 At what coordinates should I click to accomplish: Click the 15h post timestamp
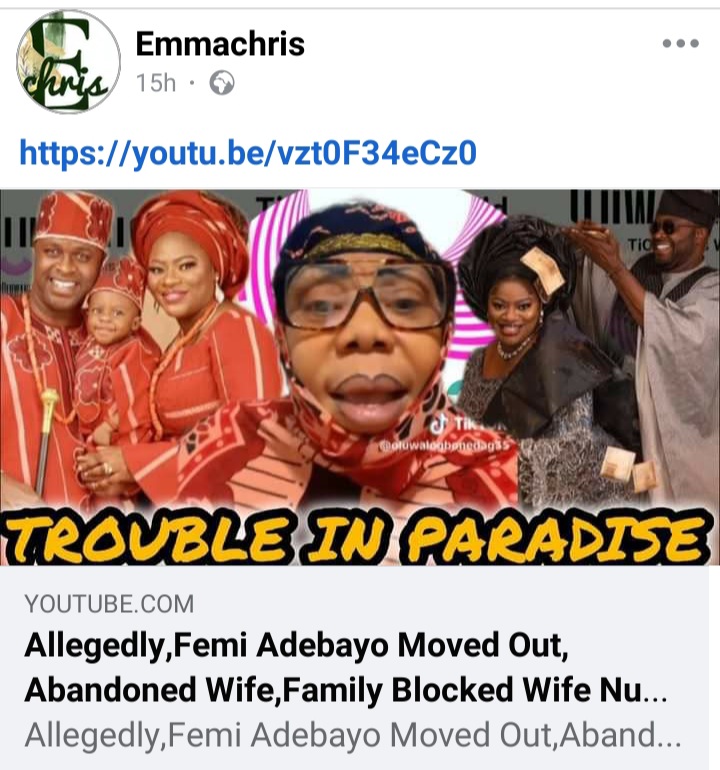pos(156,83)
